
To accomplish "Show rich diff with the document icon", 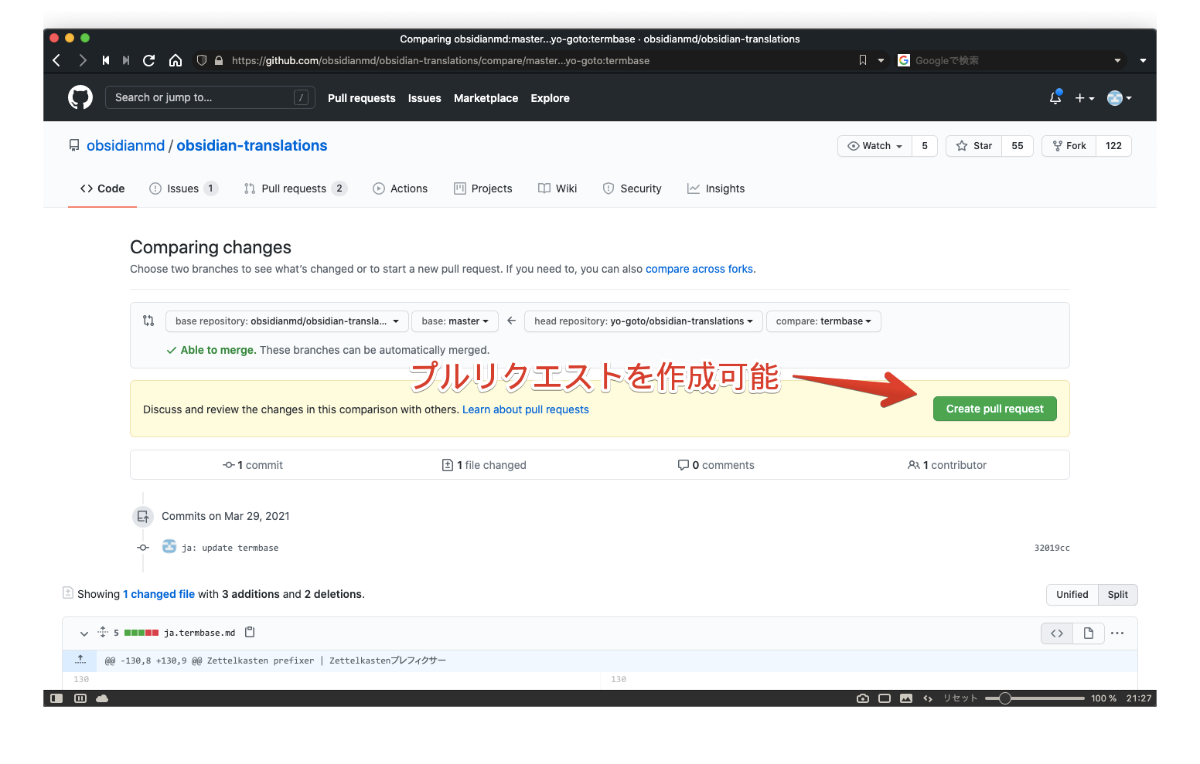I will pos(1088,633).
